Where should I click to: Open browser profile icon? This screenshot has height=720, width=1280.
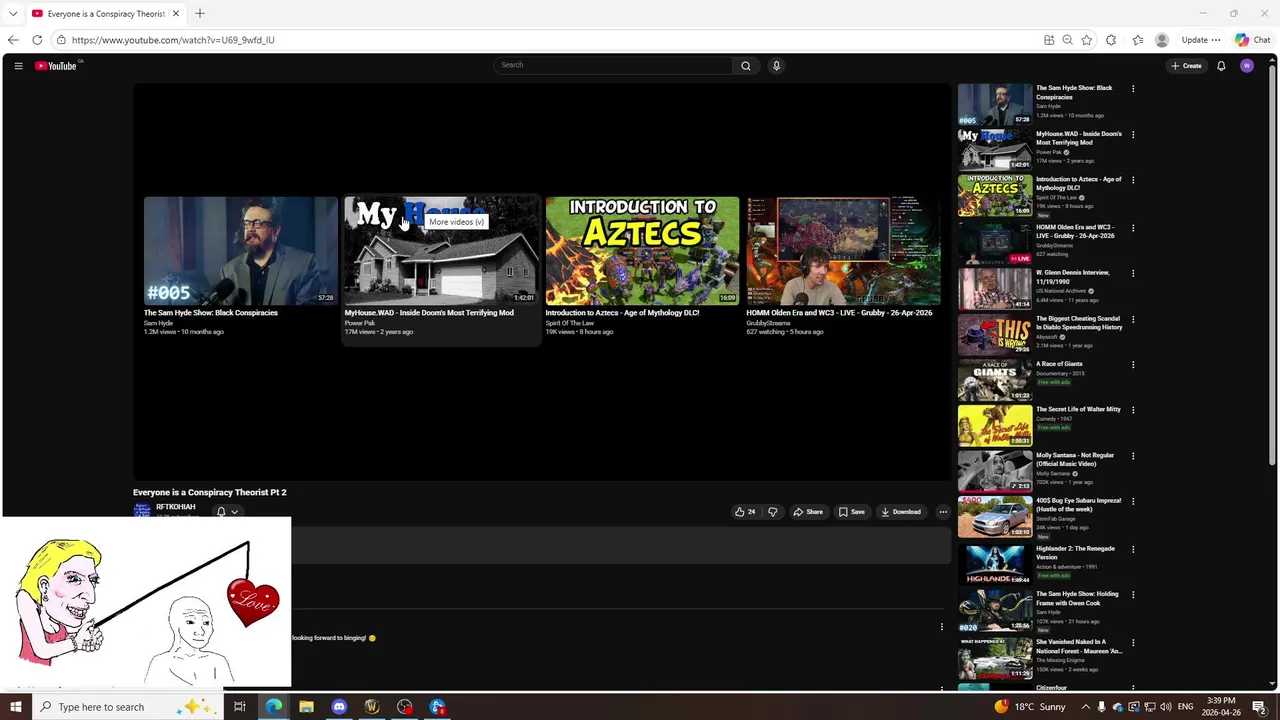tap(1161, 40)
